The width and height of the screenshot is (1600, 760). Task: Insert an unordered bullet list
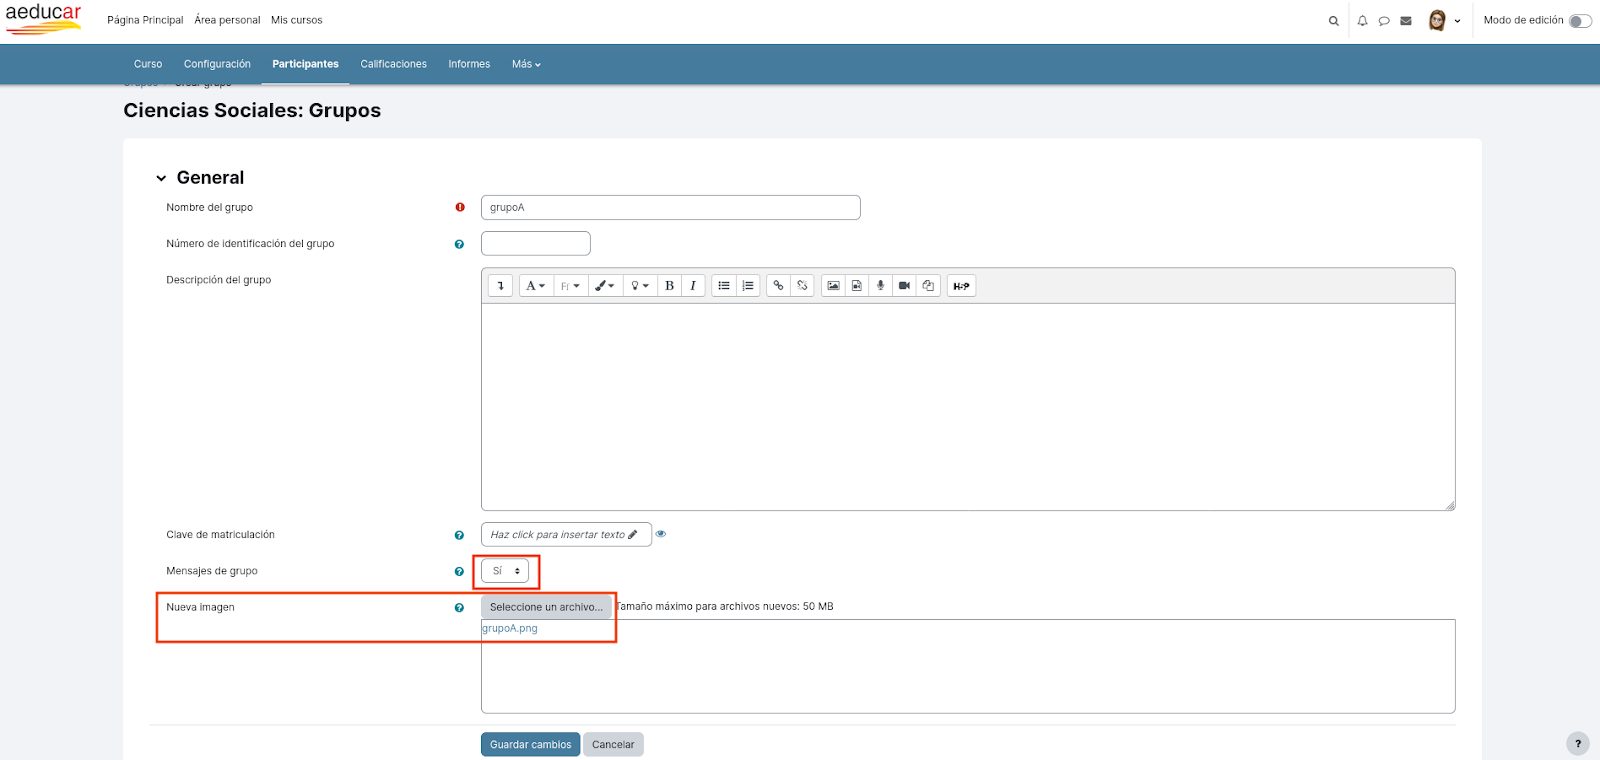(724, 286)
